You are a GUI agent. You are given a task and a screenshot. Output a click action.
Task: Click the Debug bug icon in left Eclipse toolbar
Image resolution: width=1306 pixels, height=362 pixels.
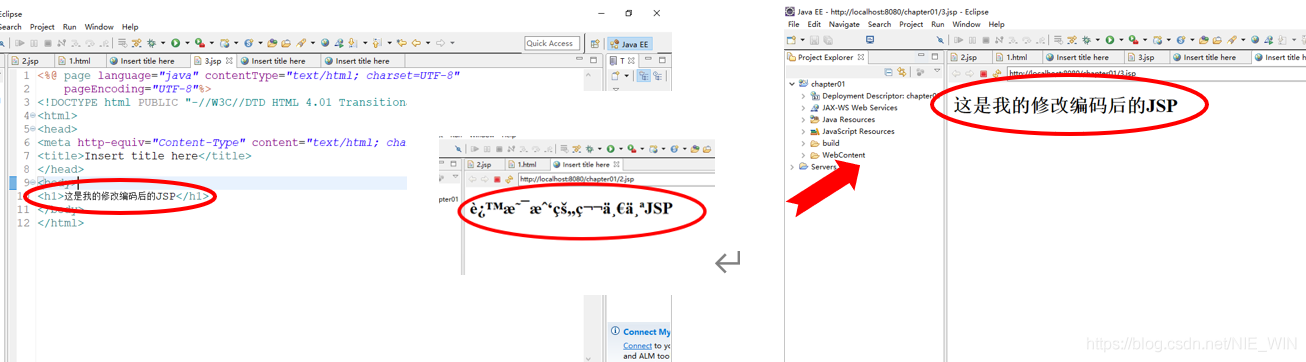(x=152, y=43)
